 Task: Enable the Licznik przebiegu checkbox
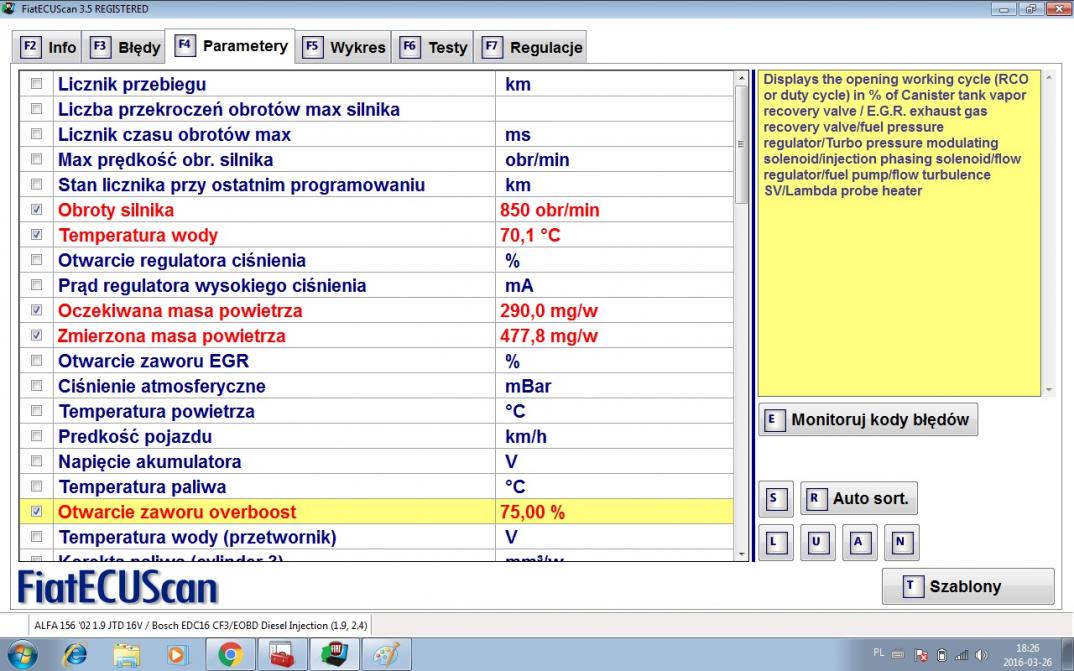(36, 84)
